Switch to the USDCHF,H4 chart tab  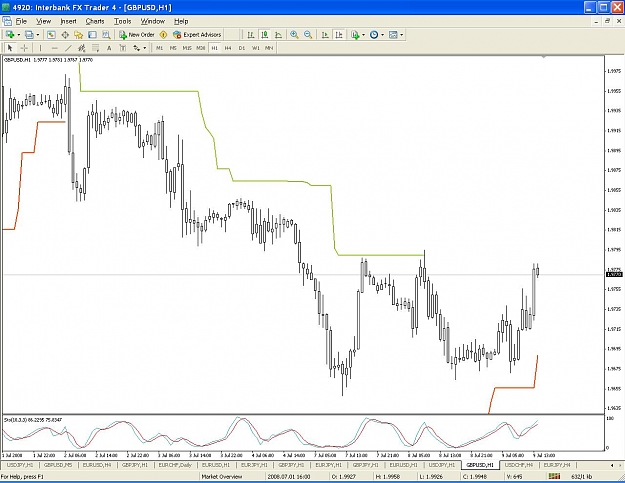point(519,465)
